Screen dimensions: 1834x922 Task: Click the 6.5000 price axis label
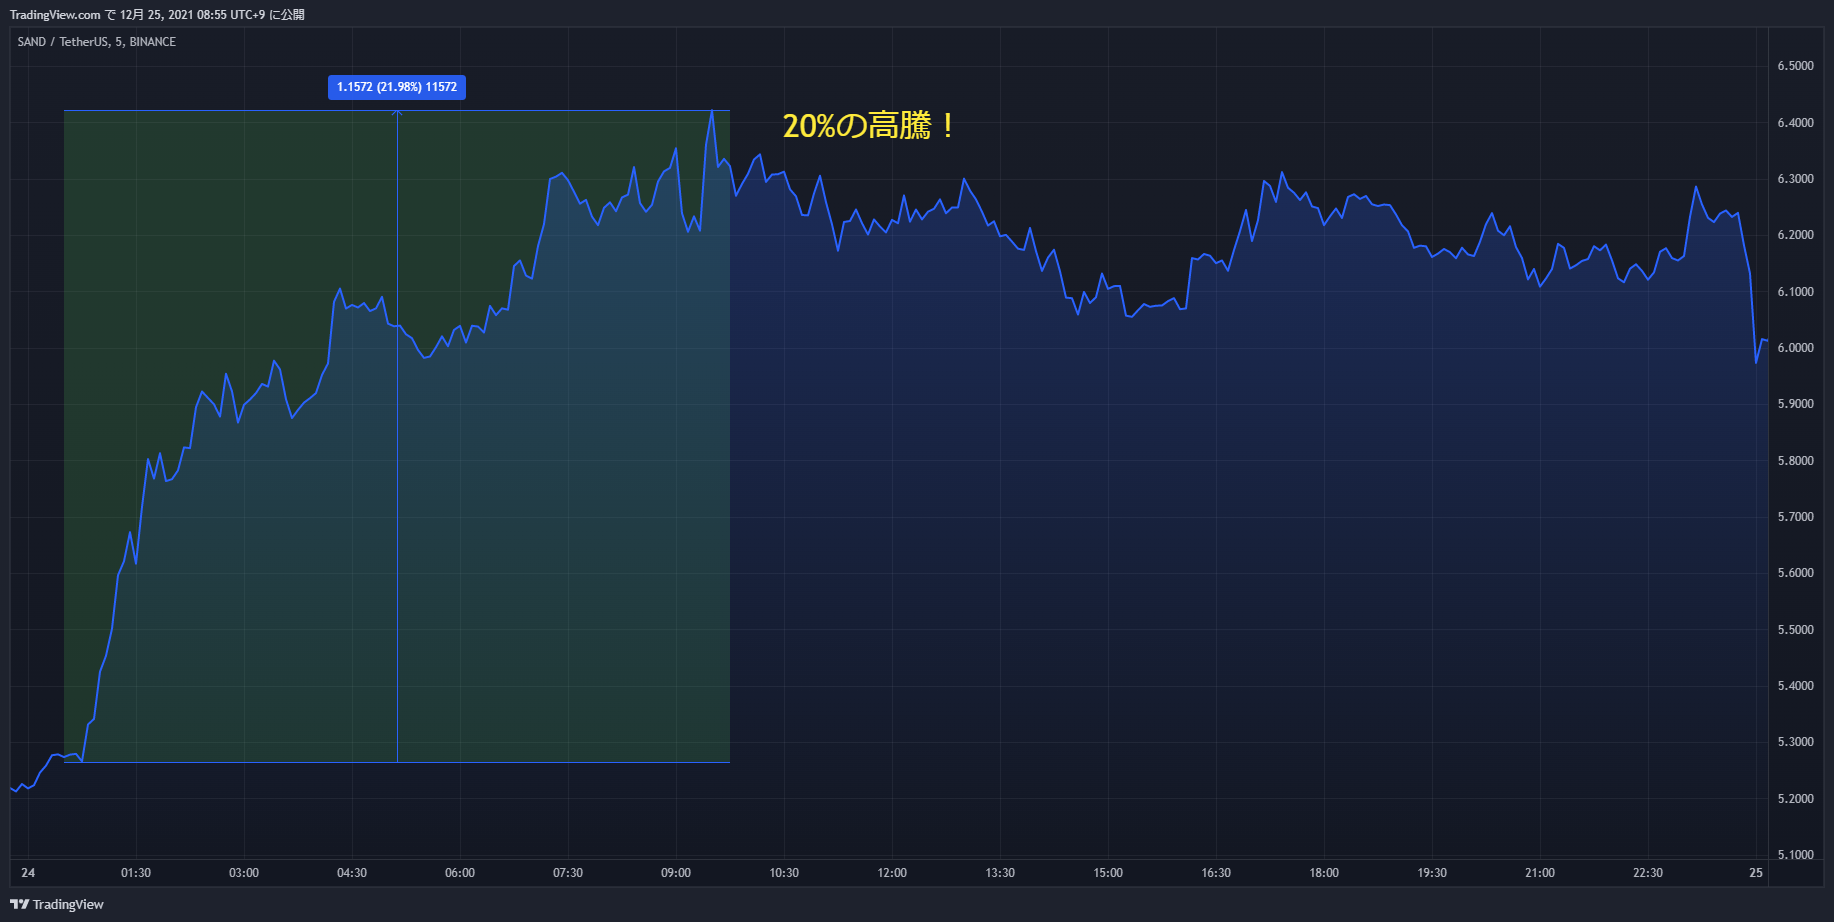(1795, 66)
